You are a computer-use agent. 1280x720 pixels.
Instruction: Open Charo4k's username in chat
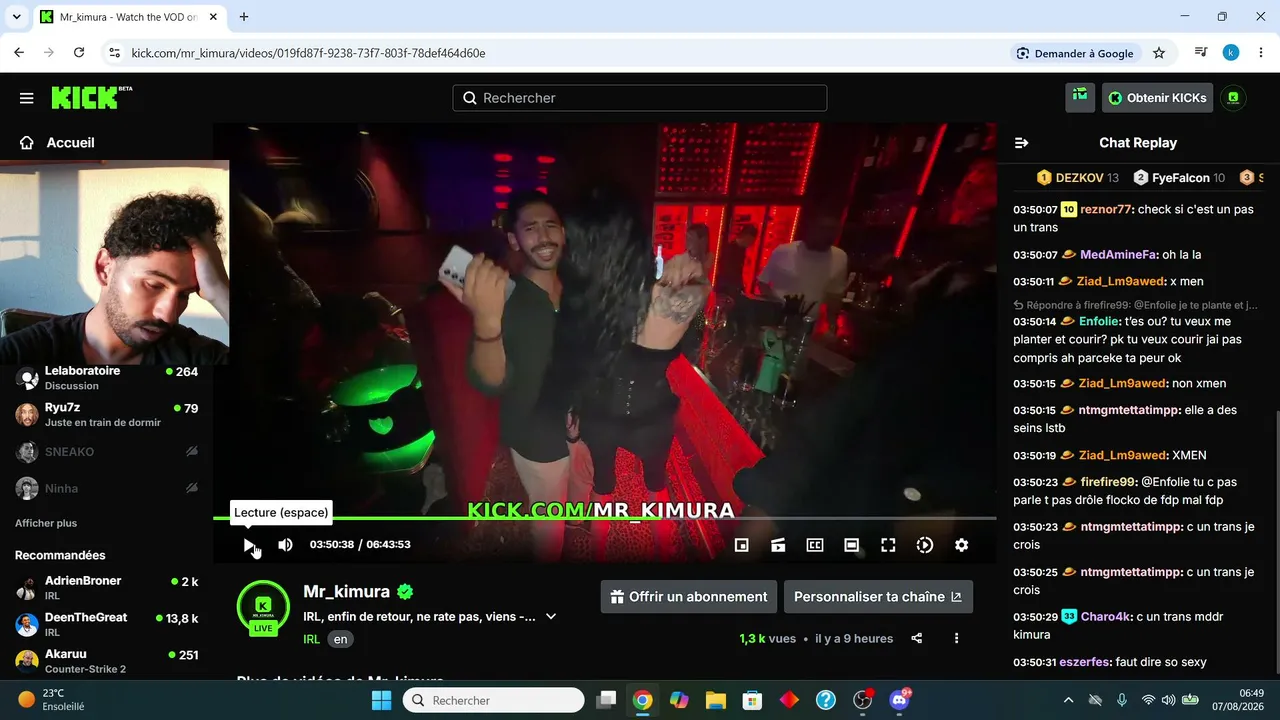(1104, 617)
